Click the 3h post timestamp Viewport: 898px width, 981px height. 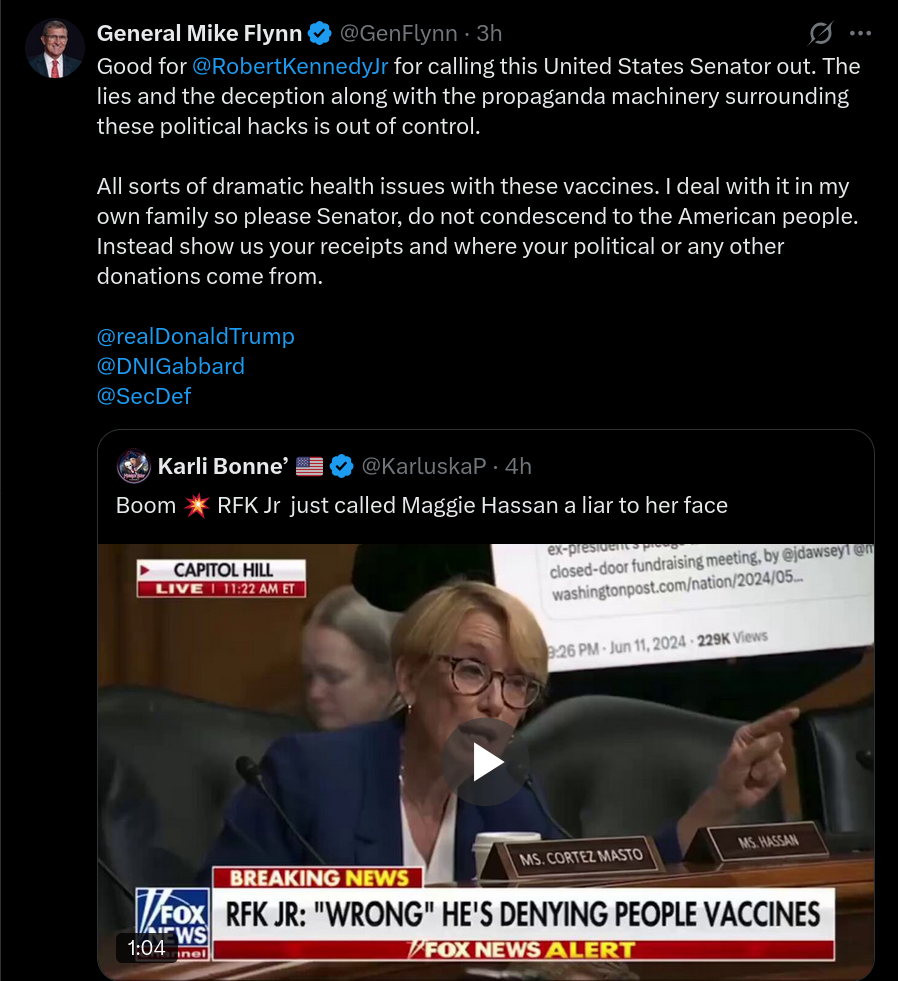coord(489,33)
